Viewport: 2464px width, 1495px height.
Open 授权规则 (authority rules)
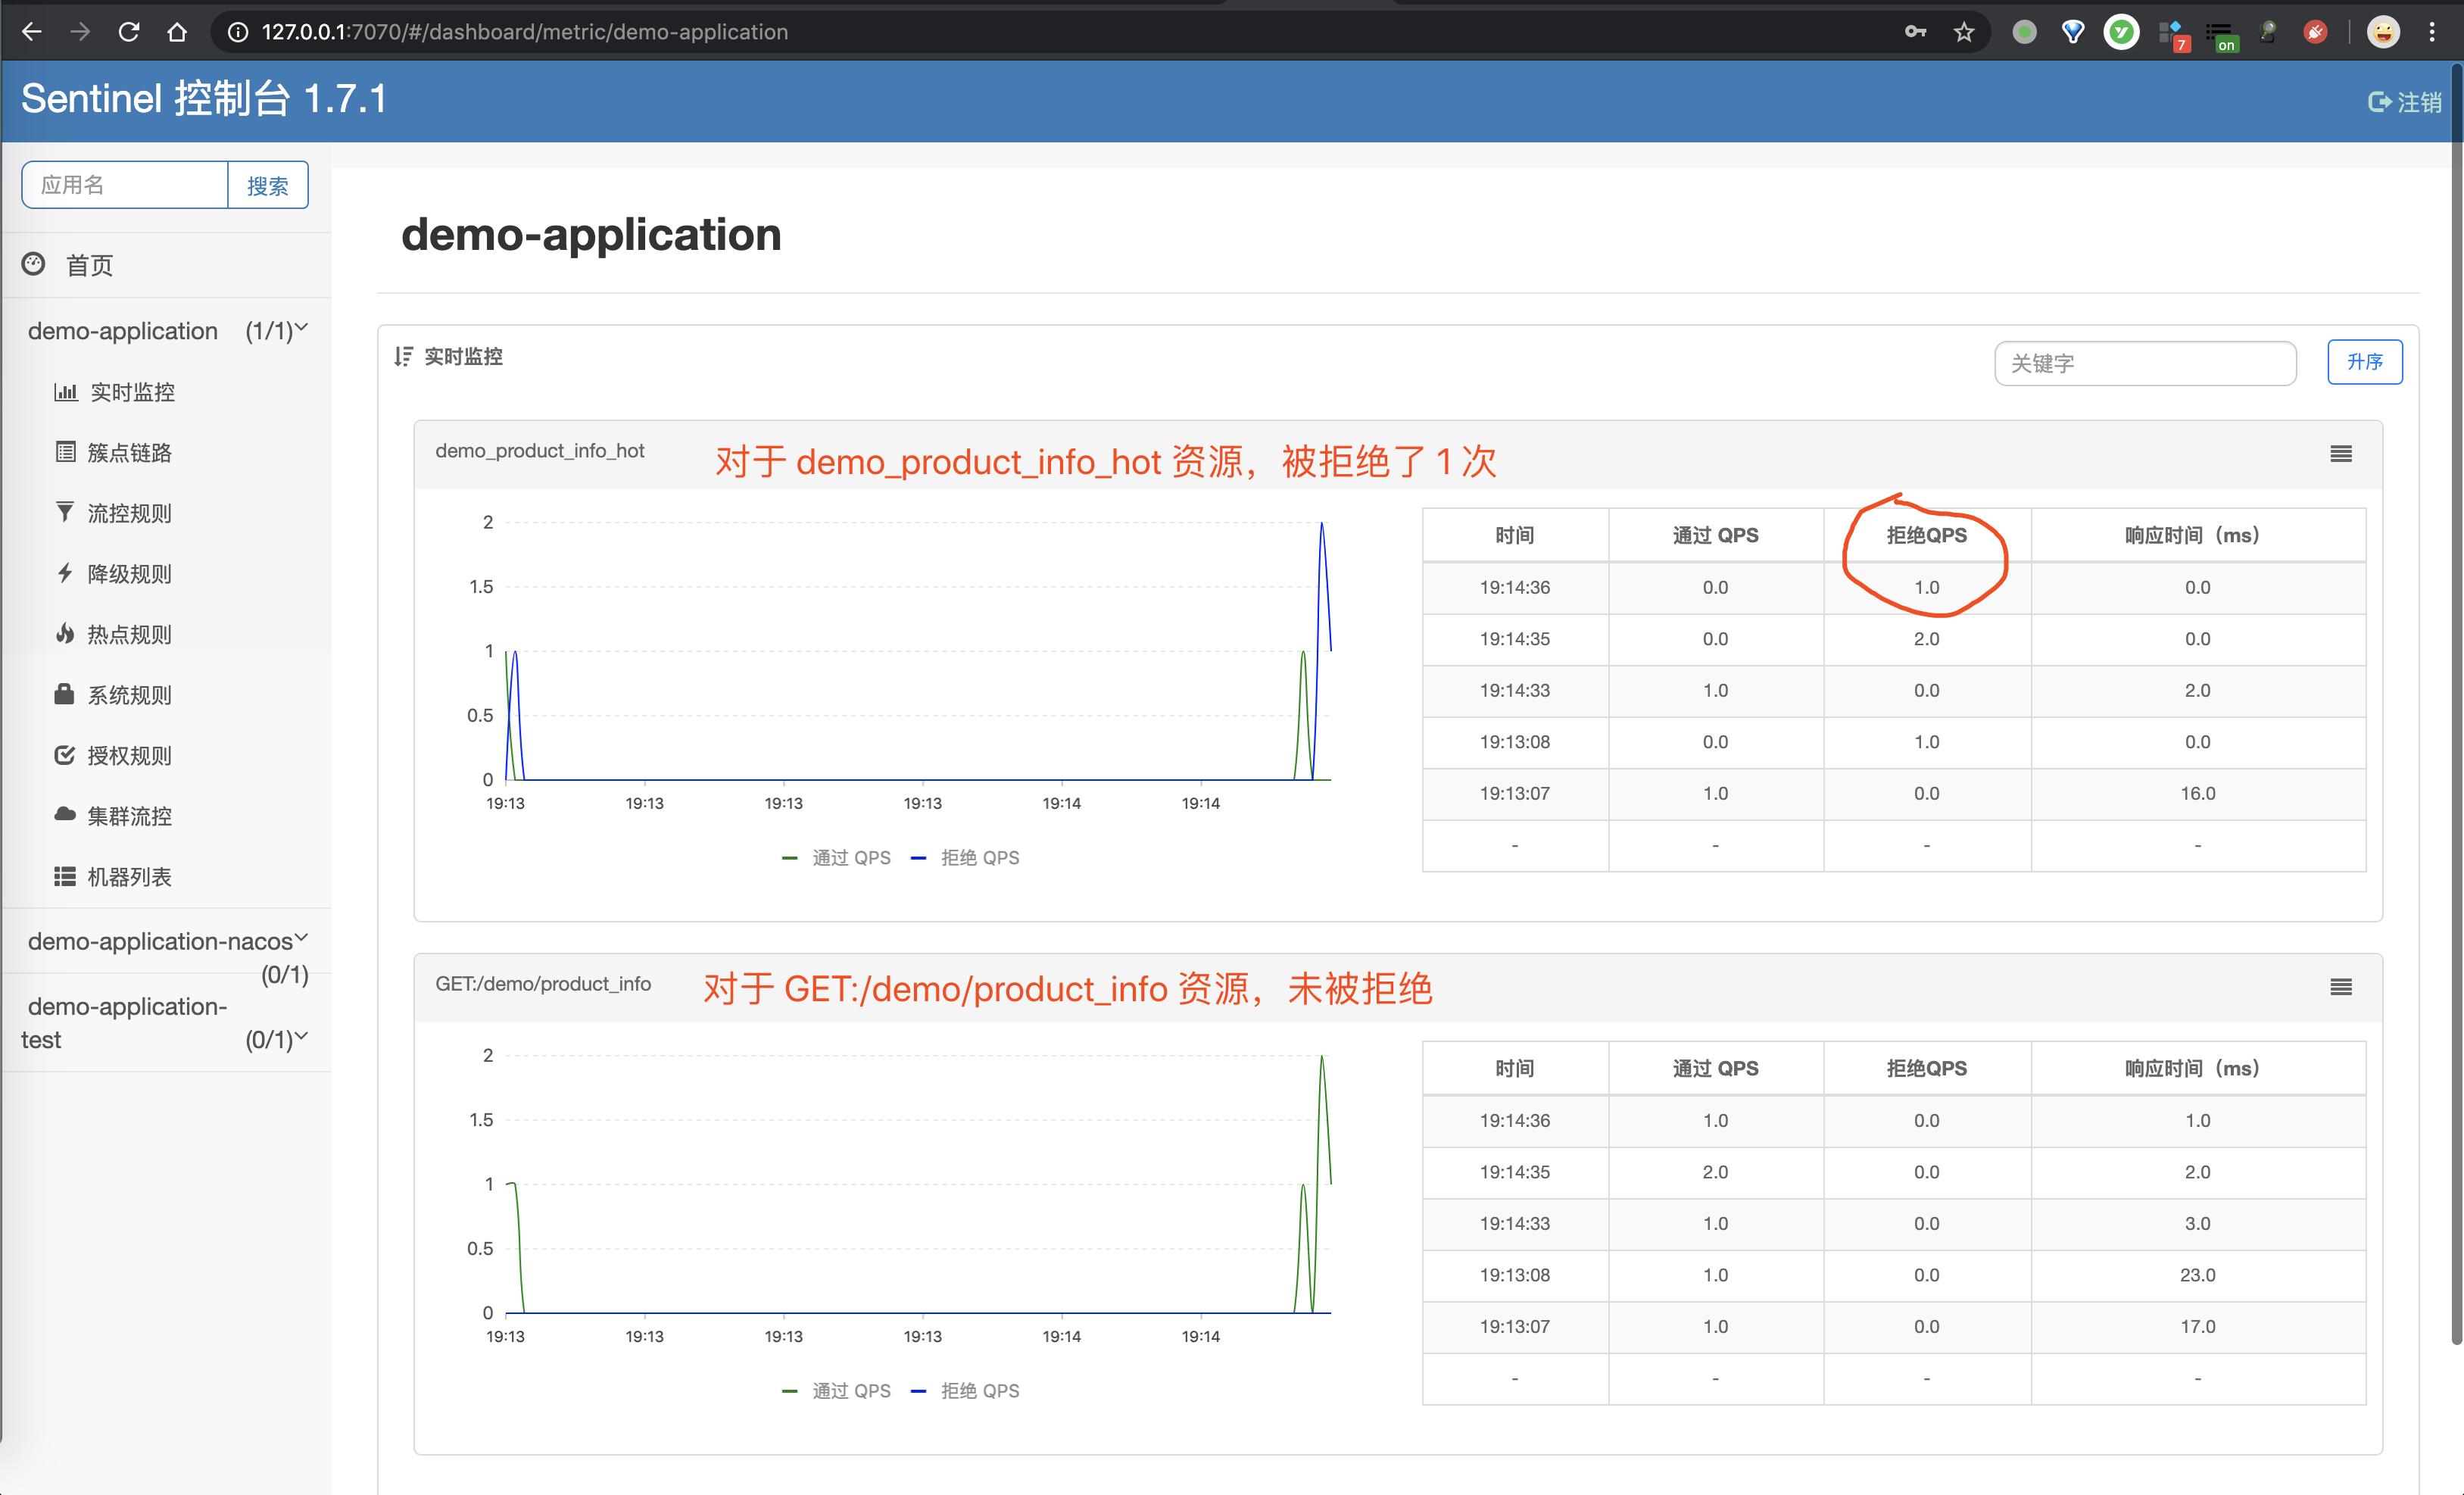coord(128,755)
